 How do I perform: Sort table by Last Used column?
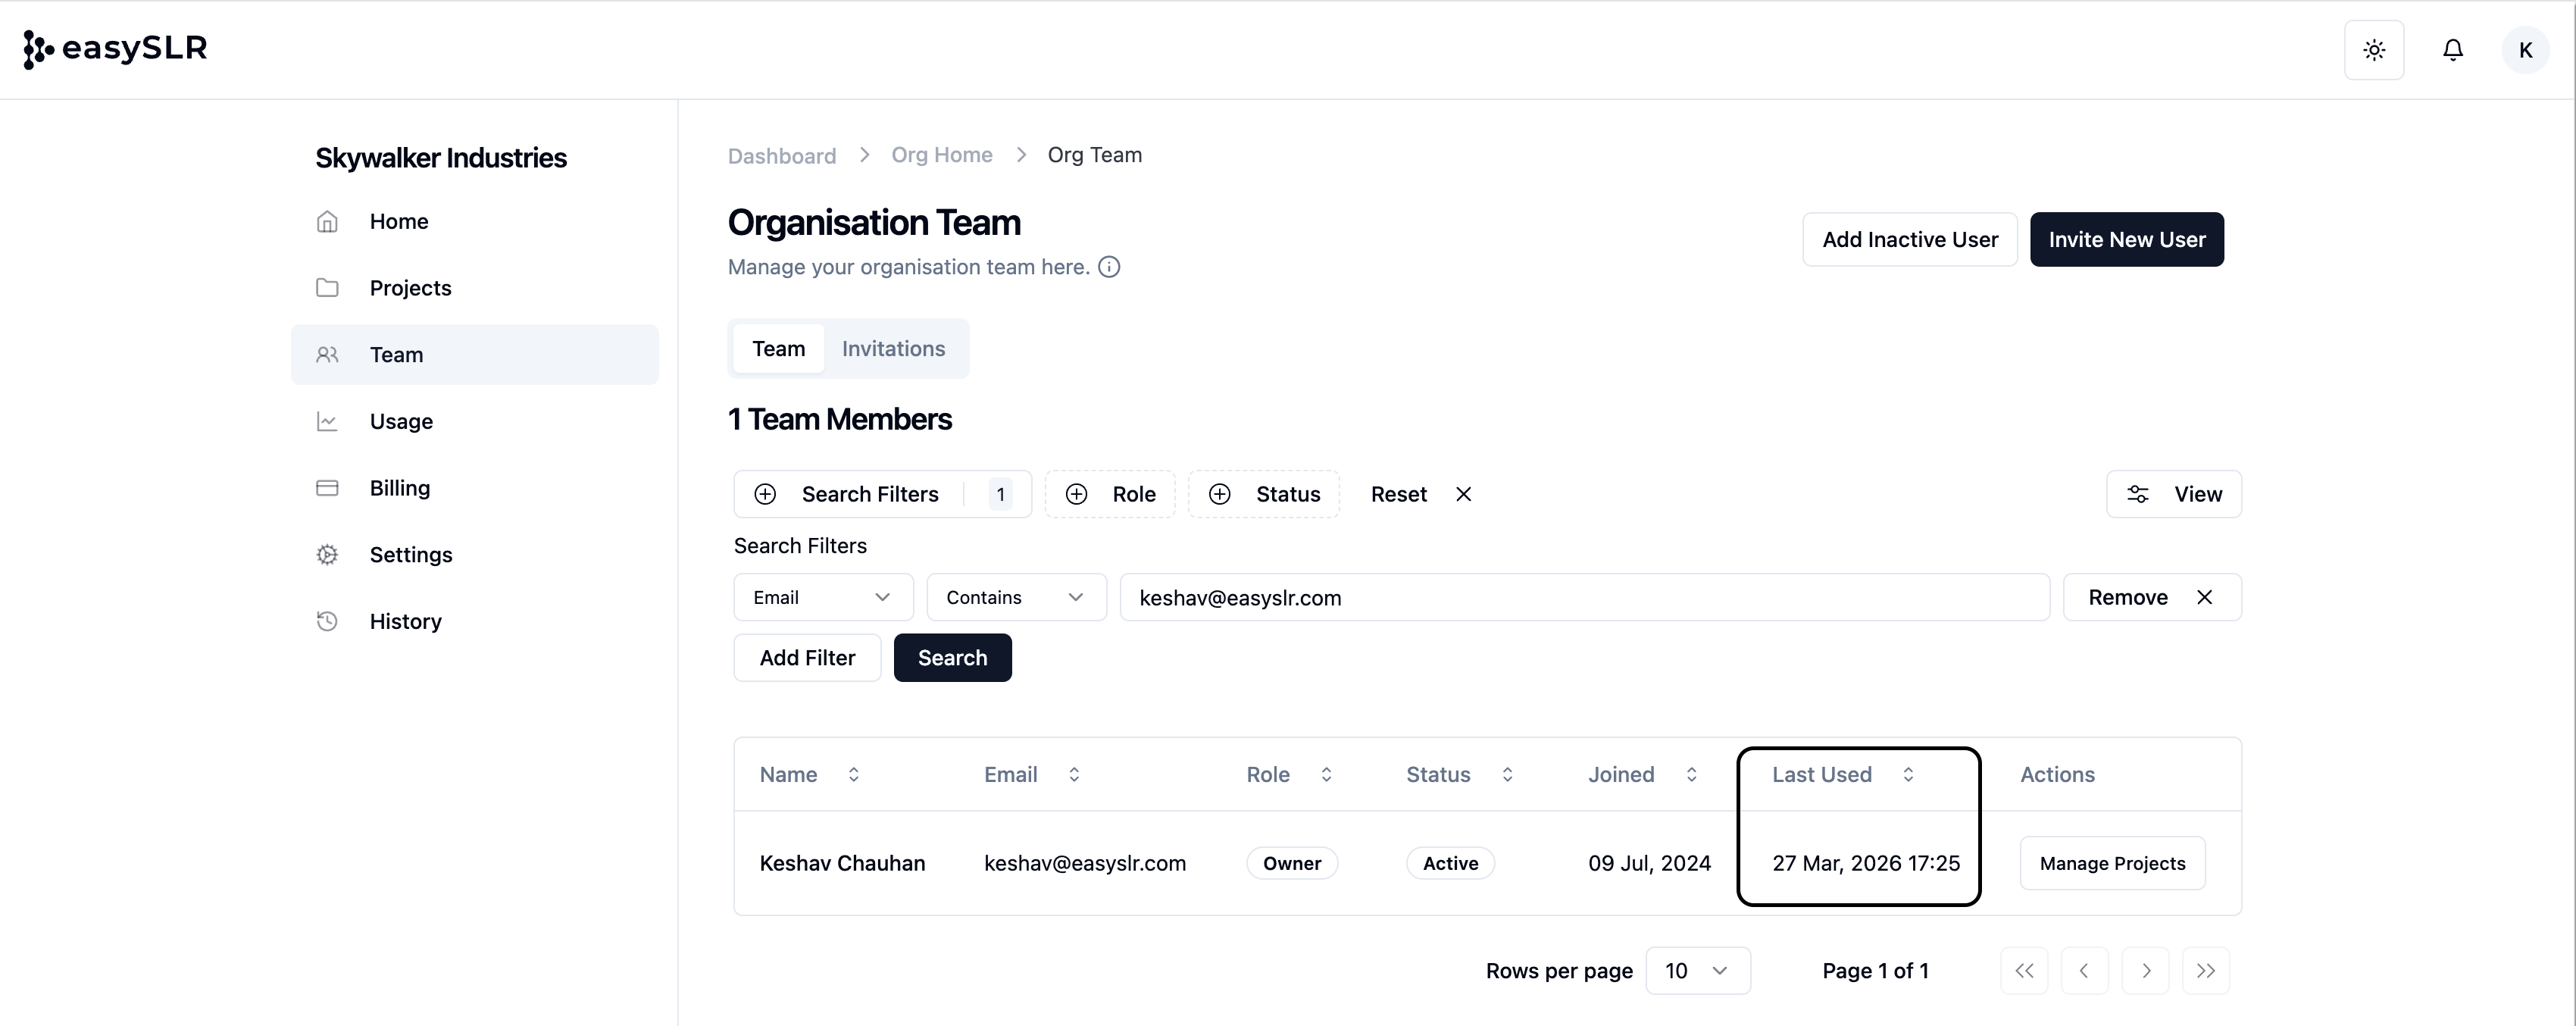click(1841, 774)
